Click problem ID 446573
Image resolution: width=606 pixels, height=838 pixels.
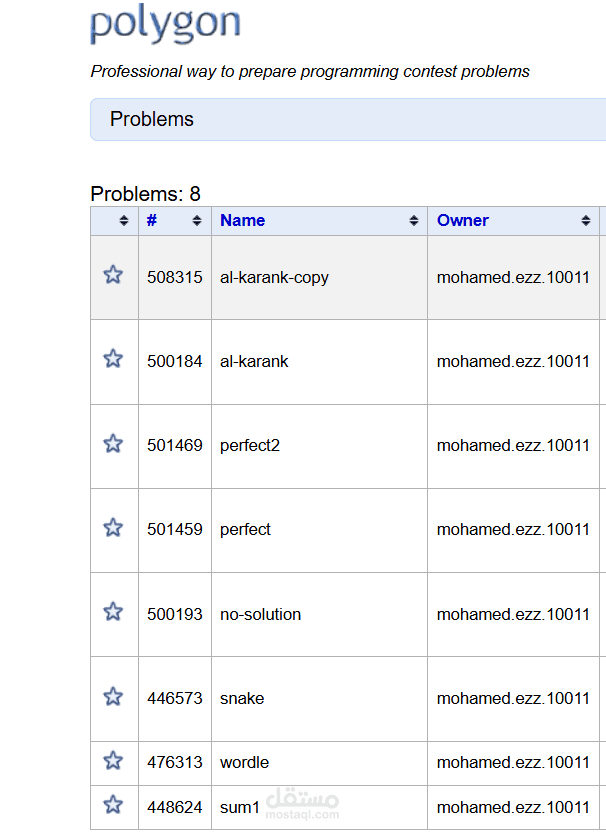(176, 698)
